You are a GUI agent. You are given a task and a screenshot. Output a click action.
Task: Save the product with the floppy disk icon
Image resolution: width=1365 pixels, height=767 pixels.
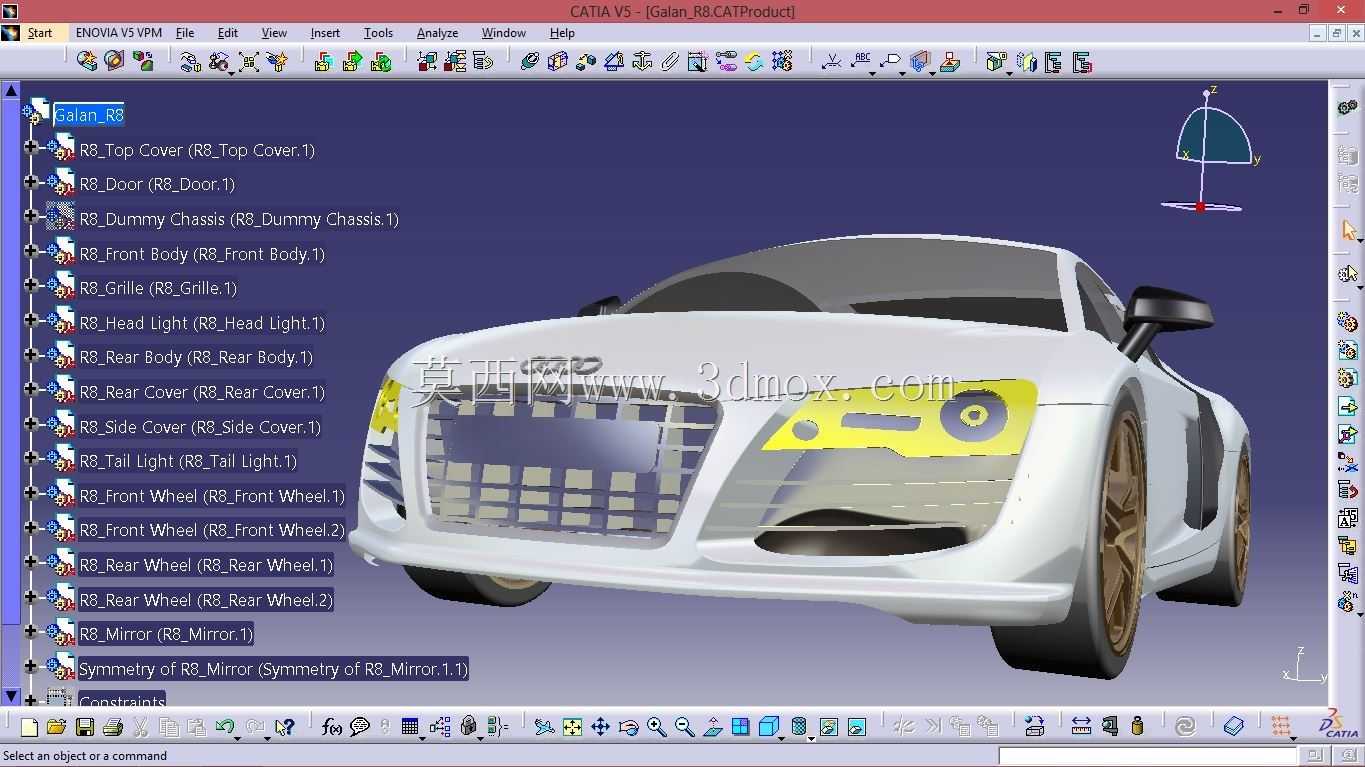(85, 727)
